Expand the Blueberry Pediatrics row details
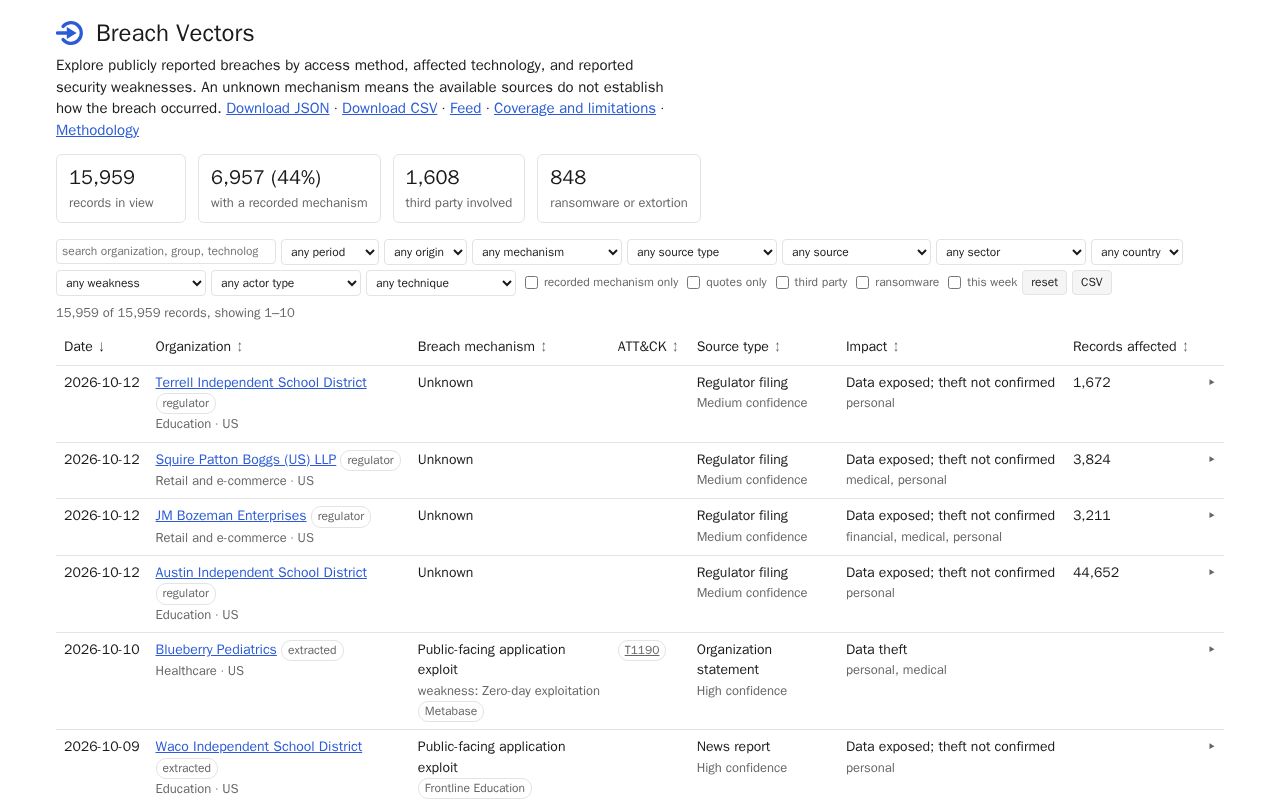Viewport: 1280px width, 800px height. (1211, 649)
